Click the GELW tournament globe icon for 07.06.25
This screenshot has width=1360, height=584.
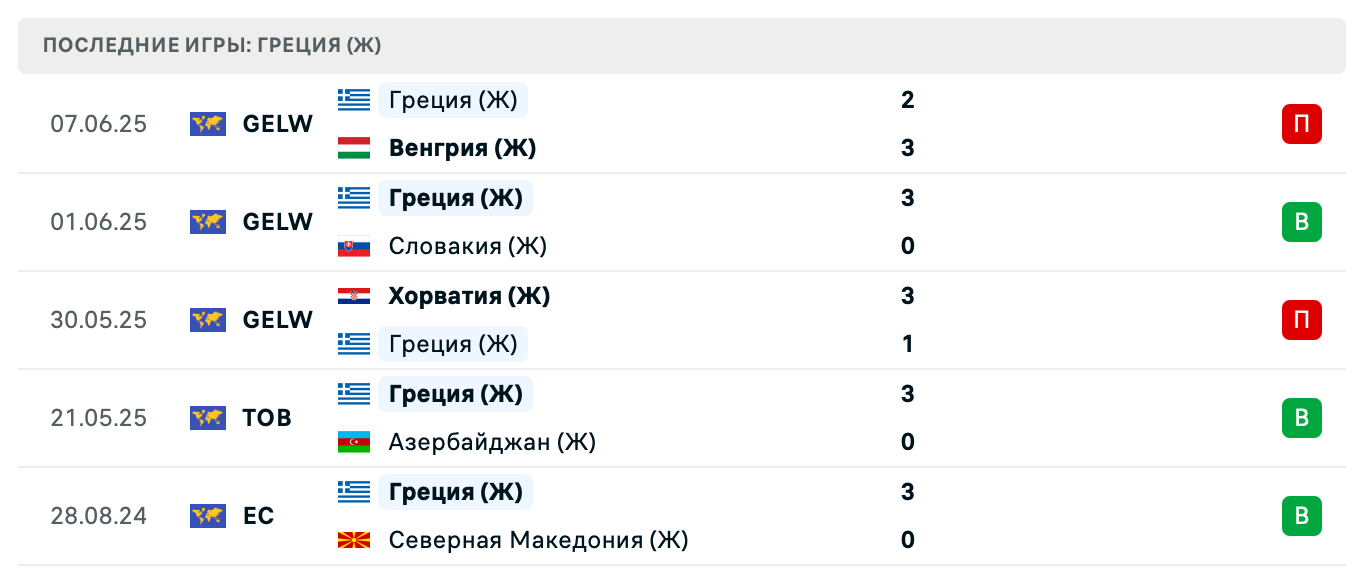(207, 124)
